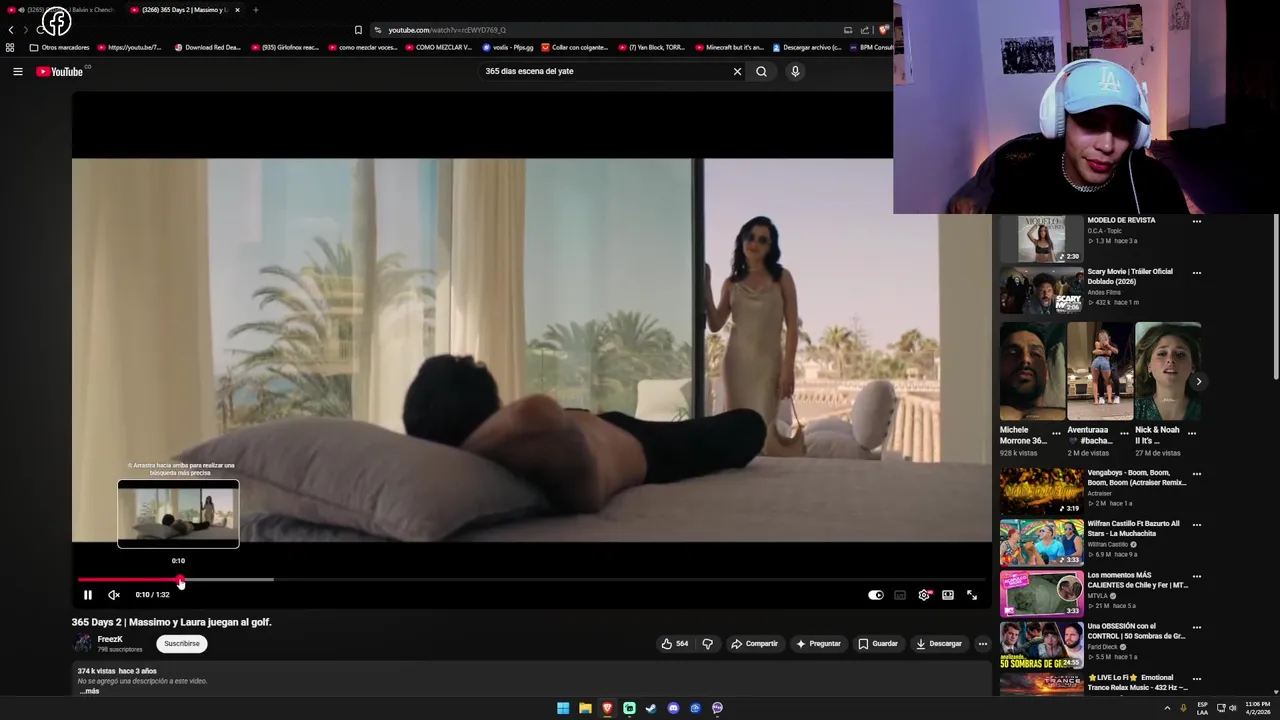Click the browser address bar URL

tap(447, 30)
